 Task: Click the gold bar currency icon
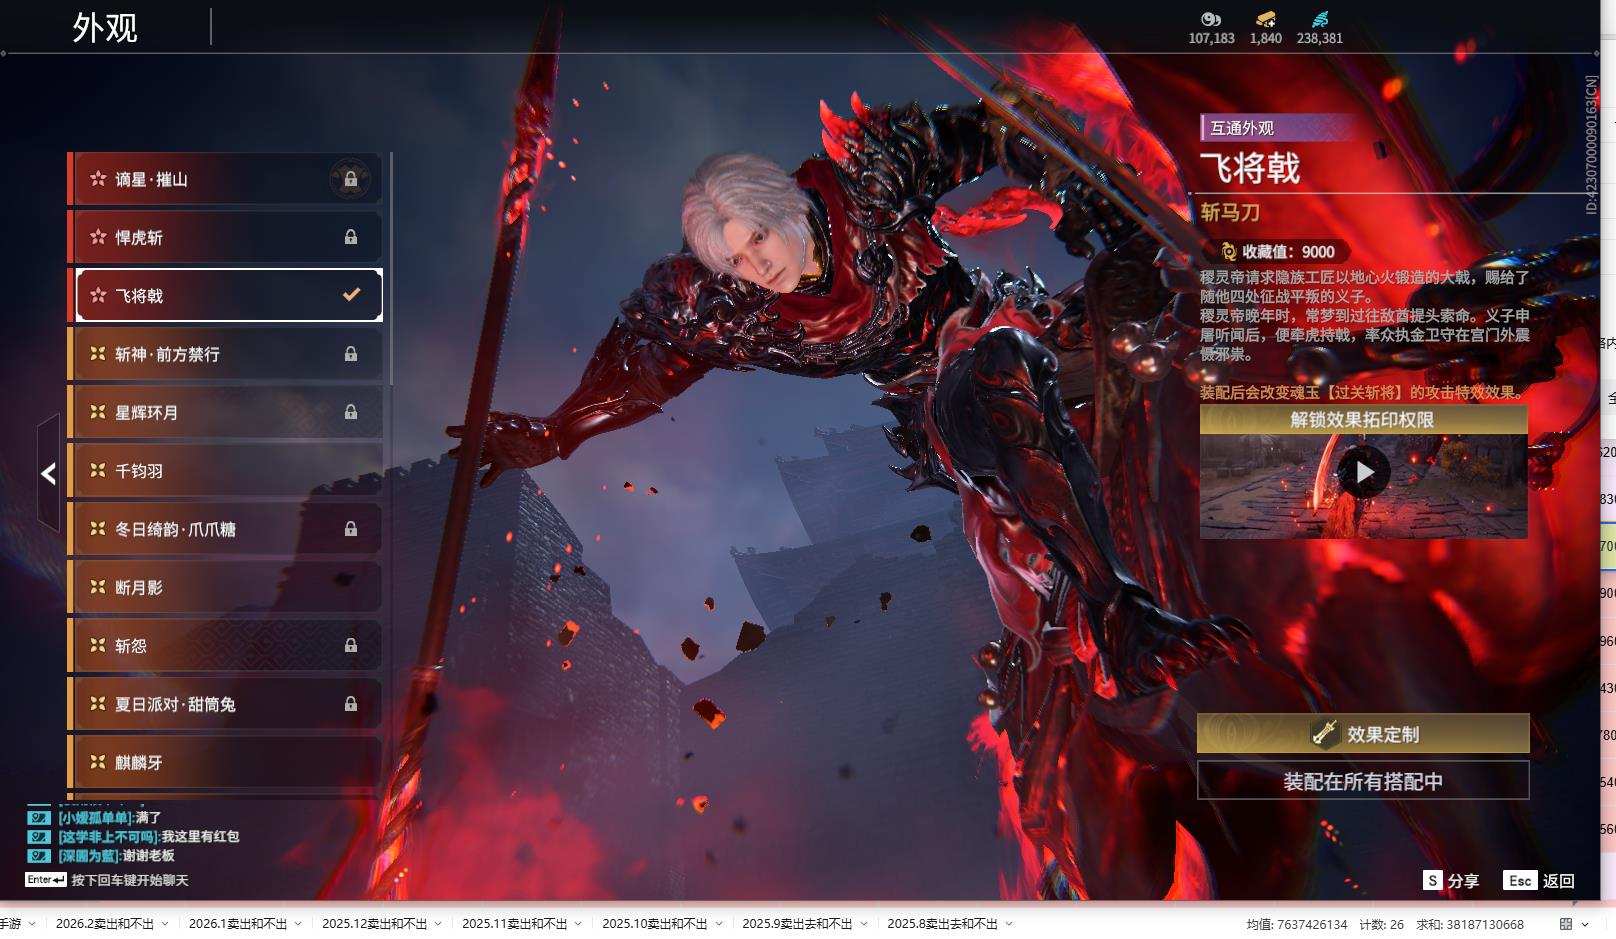click(x=1265, y=19)
